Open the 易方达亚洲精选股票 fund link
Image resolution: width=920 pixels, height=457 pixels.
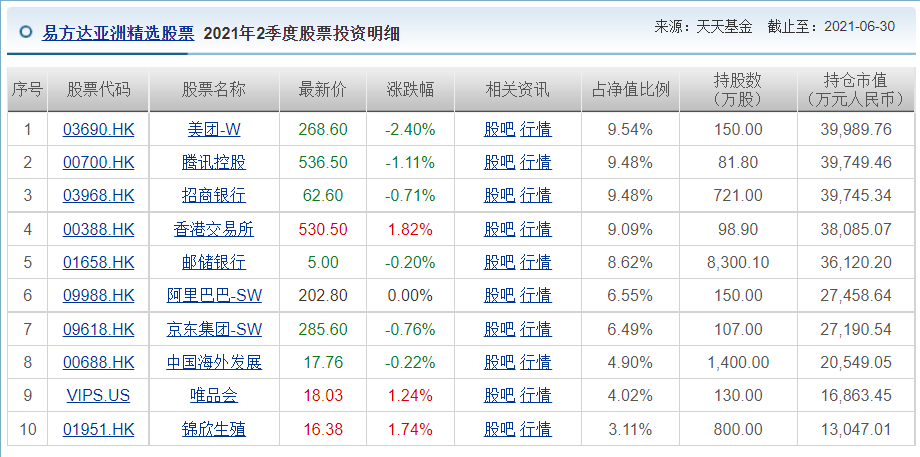pyautogui.click(x=117, y=33)
